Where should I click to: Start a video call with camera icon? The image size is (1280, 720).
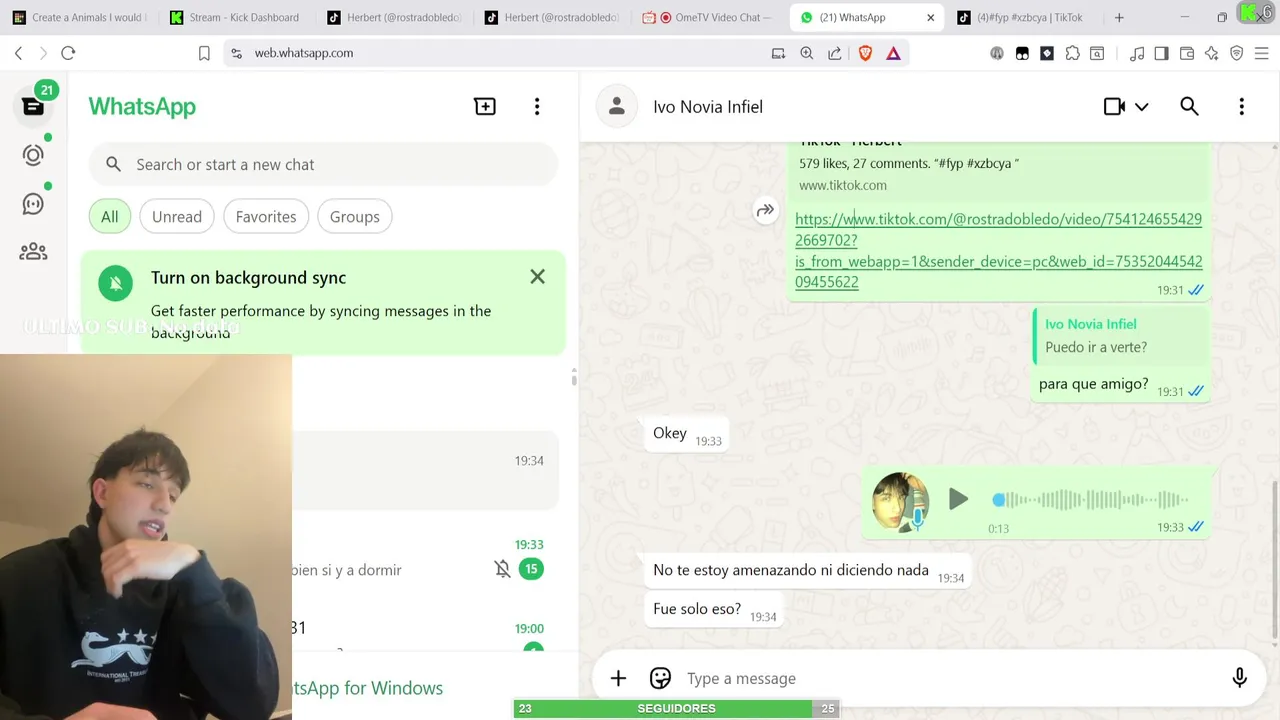click(x=1114, y=106)
